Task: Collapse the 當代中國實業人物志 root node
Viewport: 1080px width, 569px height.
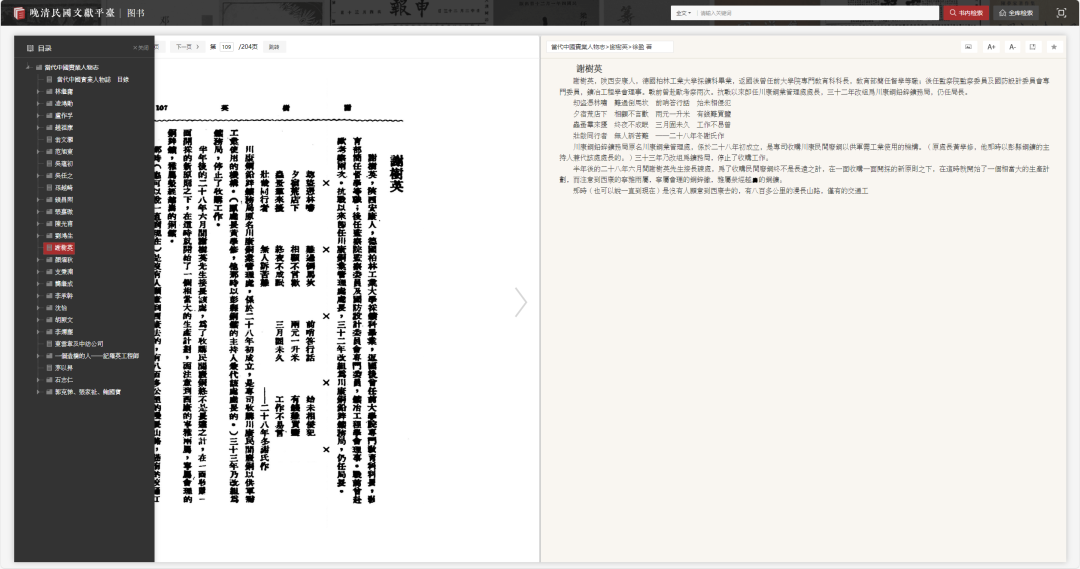Action: click(x=27, y=67)
